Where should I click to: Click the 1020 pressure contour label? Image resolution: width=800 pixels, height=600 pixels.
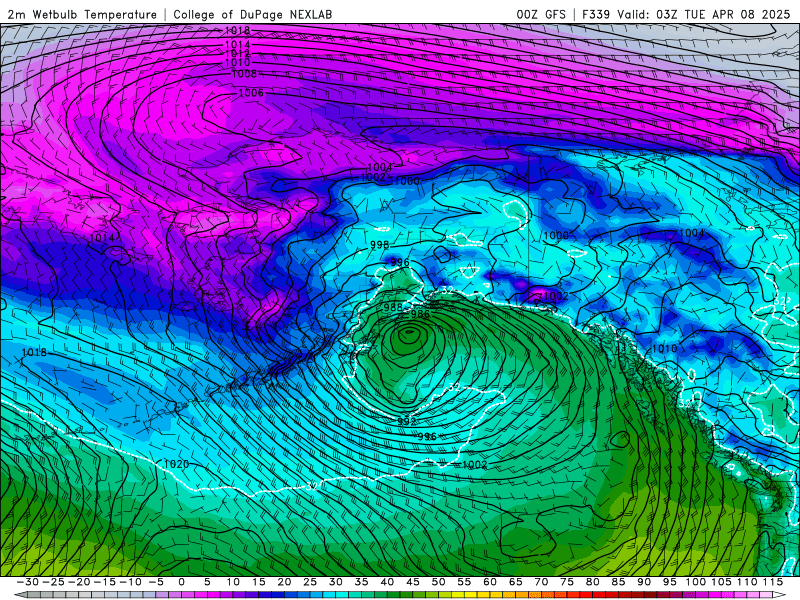coord(177,464)
